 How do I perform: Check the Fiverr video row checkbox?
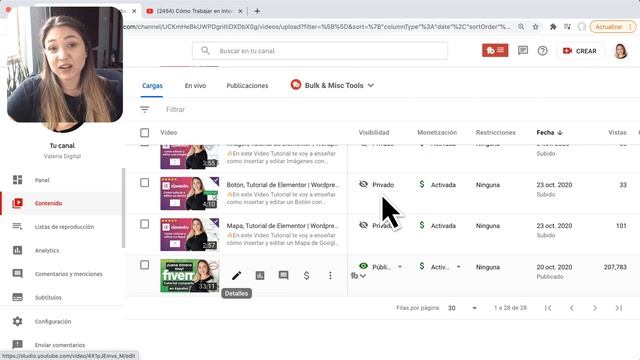coord(144,265)
